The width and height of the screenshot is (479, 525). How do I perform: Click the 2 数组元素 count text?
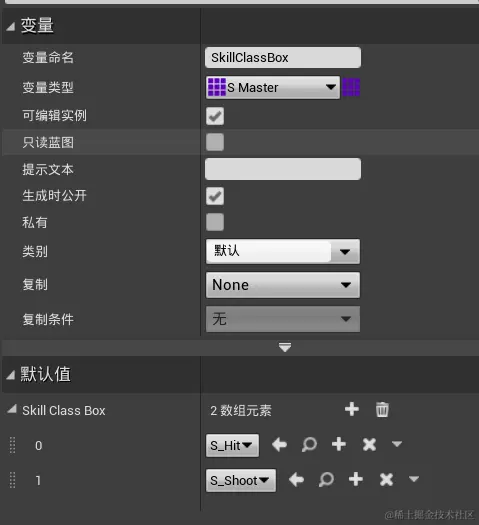241,410
